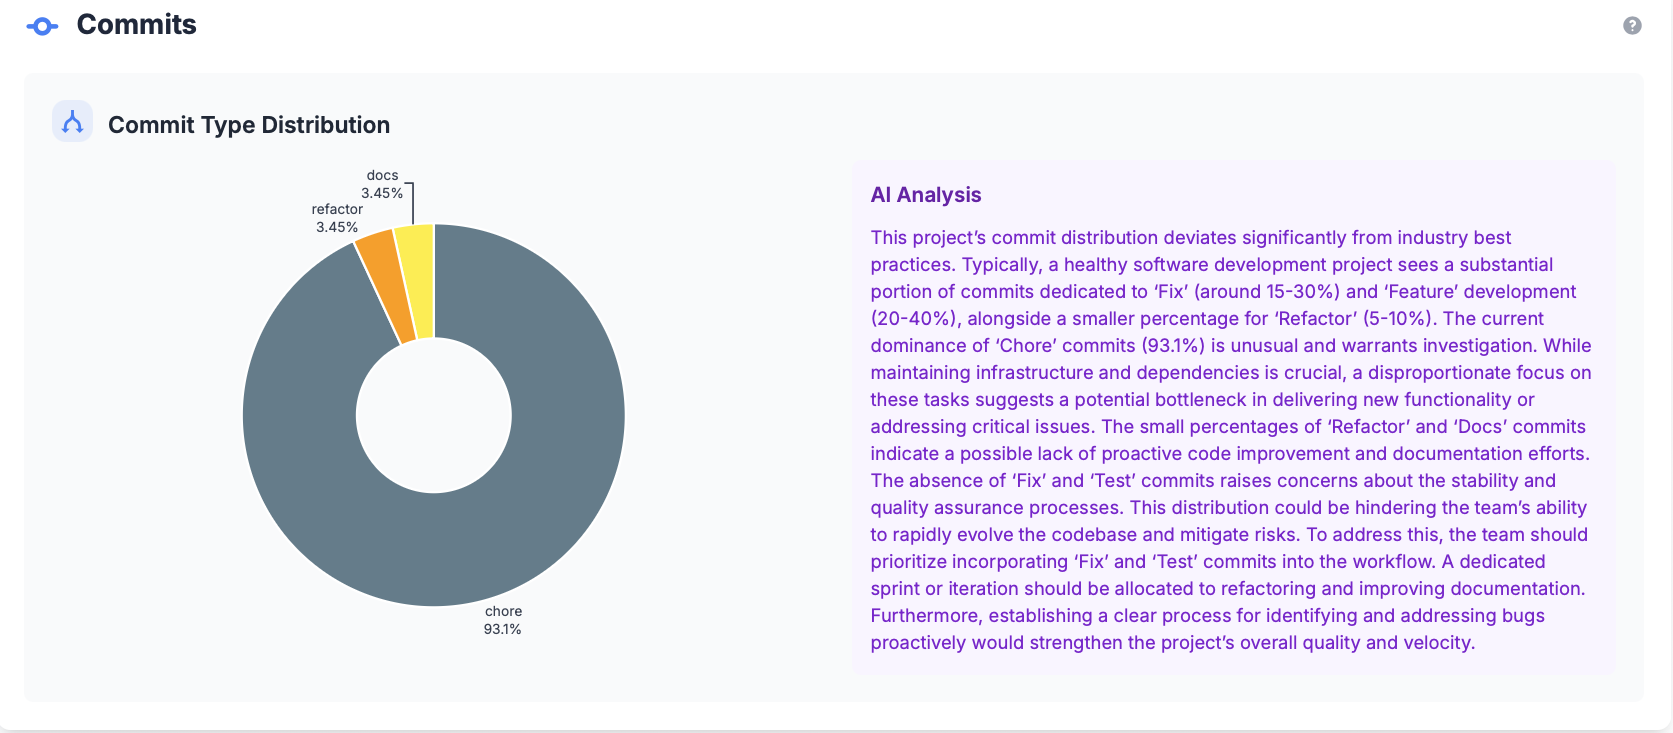The width and height of the screenshot is (1673, 733).
Task: Click the last line of AI analysis text
Action: (x=1172, y=643)
